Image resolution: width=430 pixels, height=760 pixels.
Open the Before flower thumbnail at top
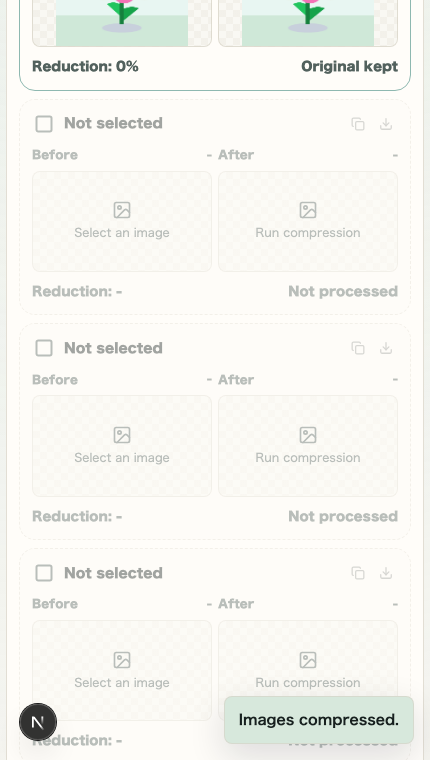point(122,23)
